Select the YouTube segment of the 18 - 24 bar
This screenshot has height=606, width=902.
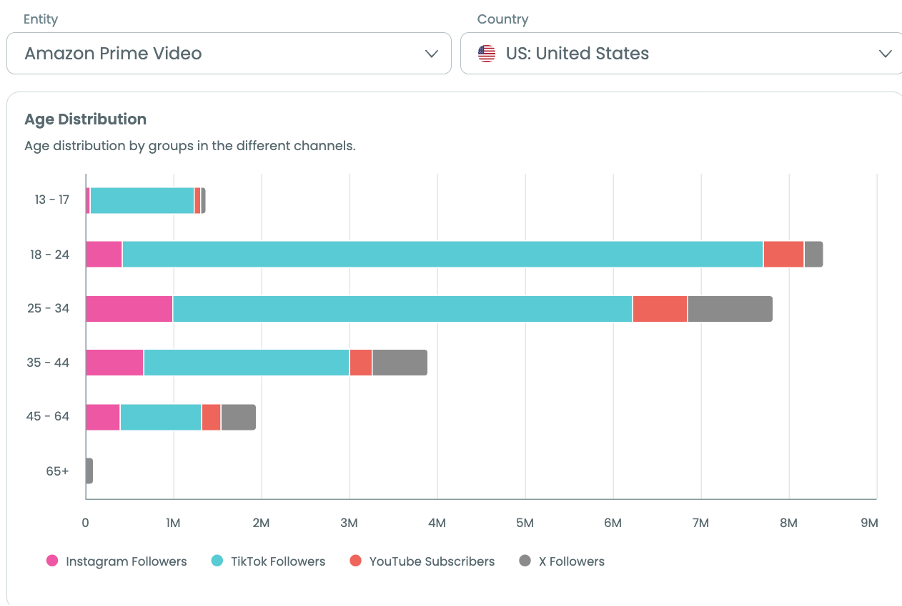783,254
